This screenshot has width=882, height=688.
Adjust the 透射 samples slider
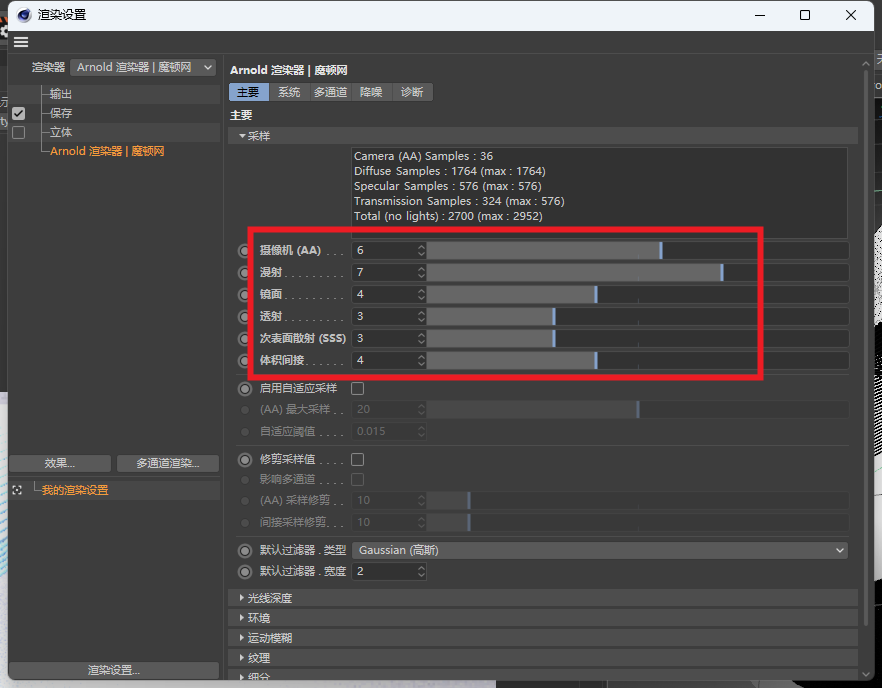637,317
